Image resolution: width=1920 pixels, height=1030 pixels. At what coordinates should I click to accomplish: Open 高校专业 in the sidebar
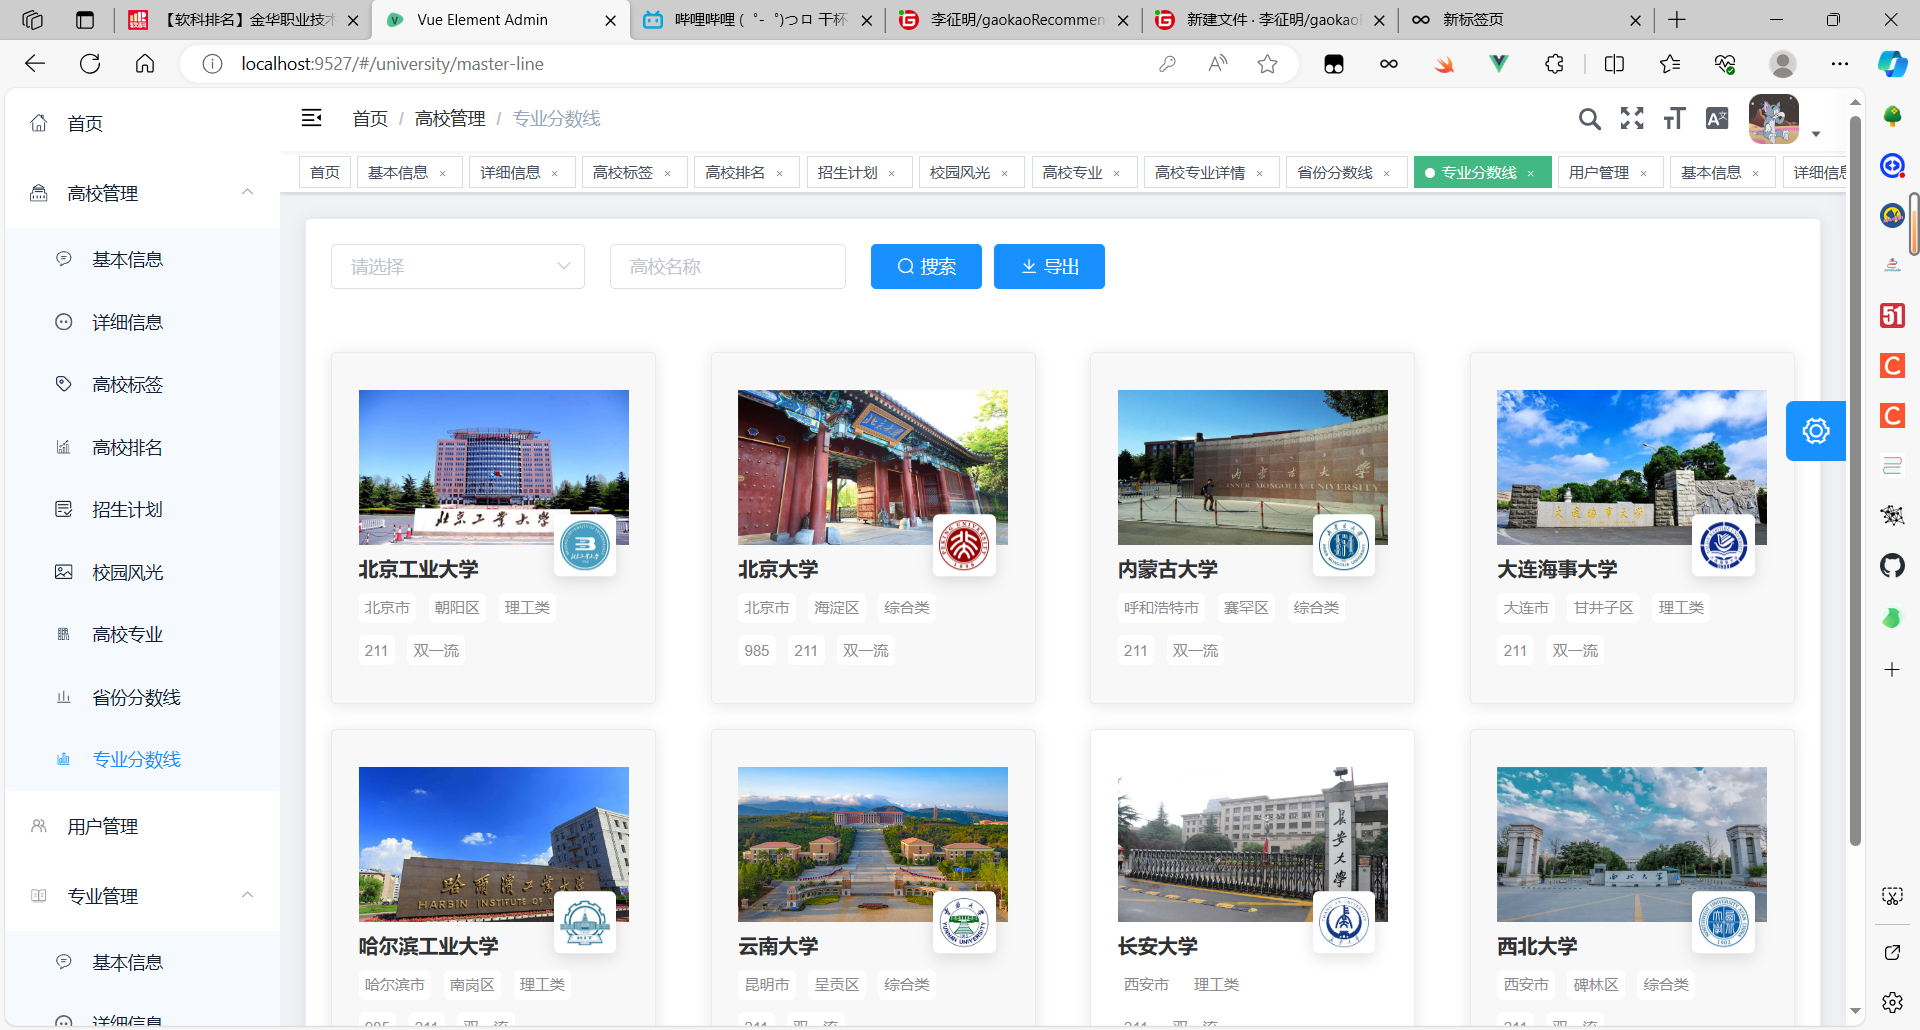[x=142, y=634]
